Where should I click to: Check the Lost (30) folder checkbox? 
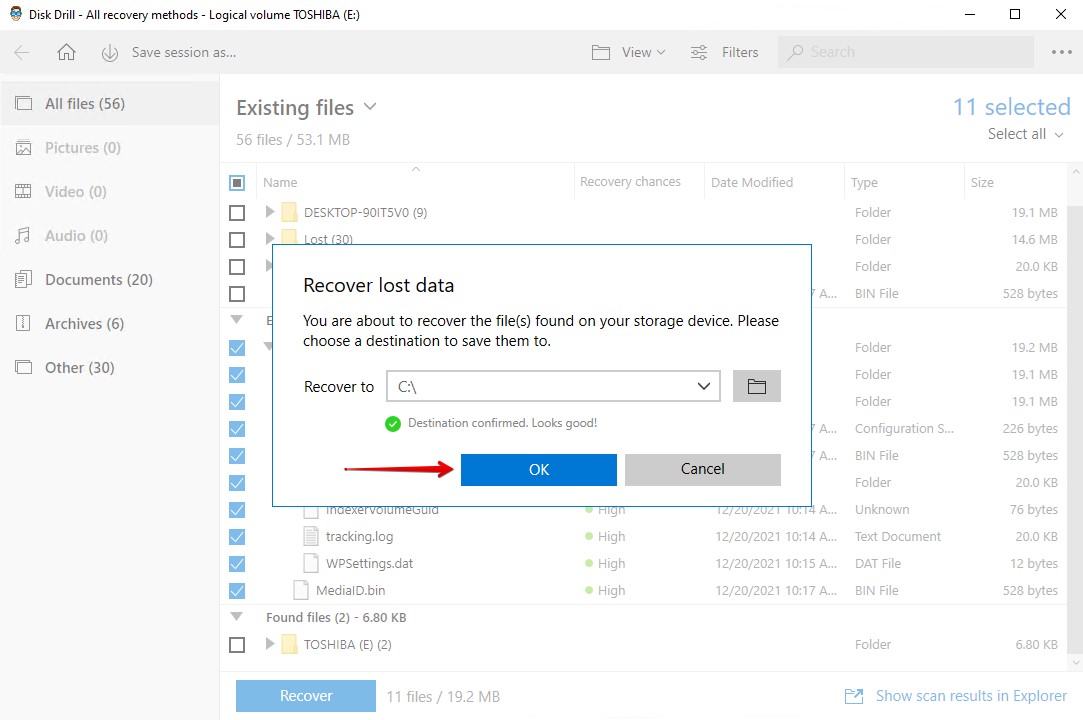[237, 240]
